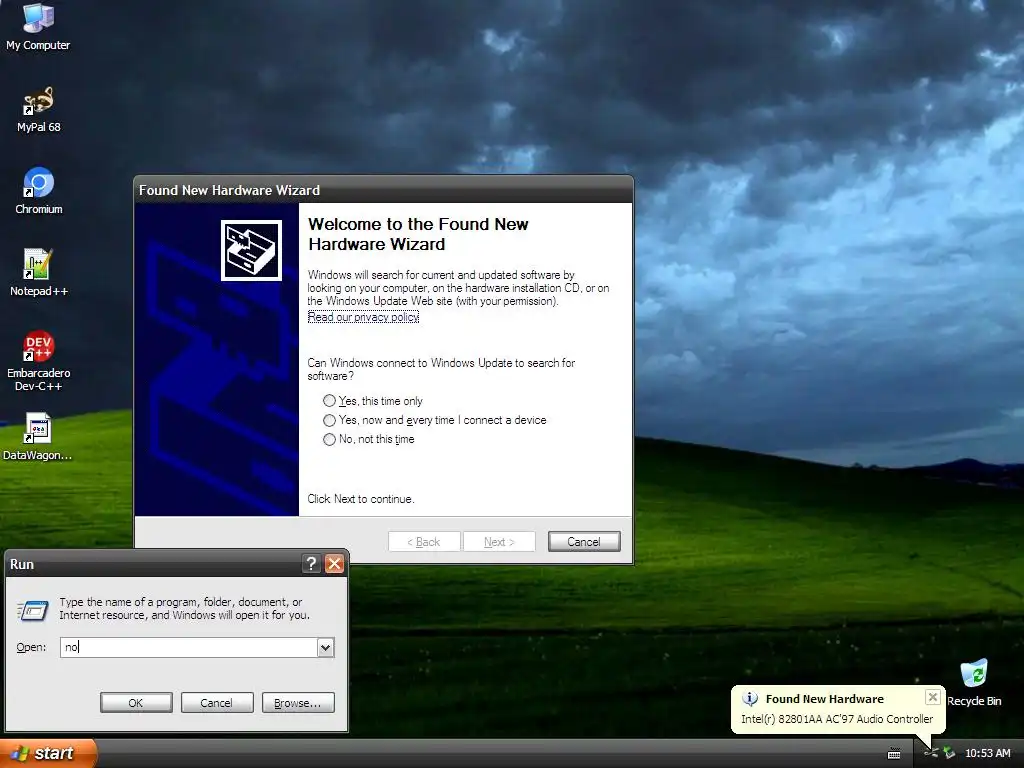Open the My Computer desktop icon
1024x768 pixels.
(38, 26)
